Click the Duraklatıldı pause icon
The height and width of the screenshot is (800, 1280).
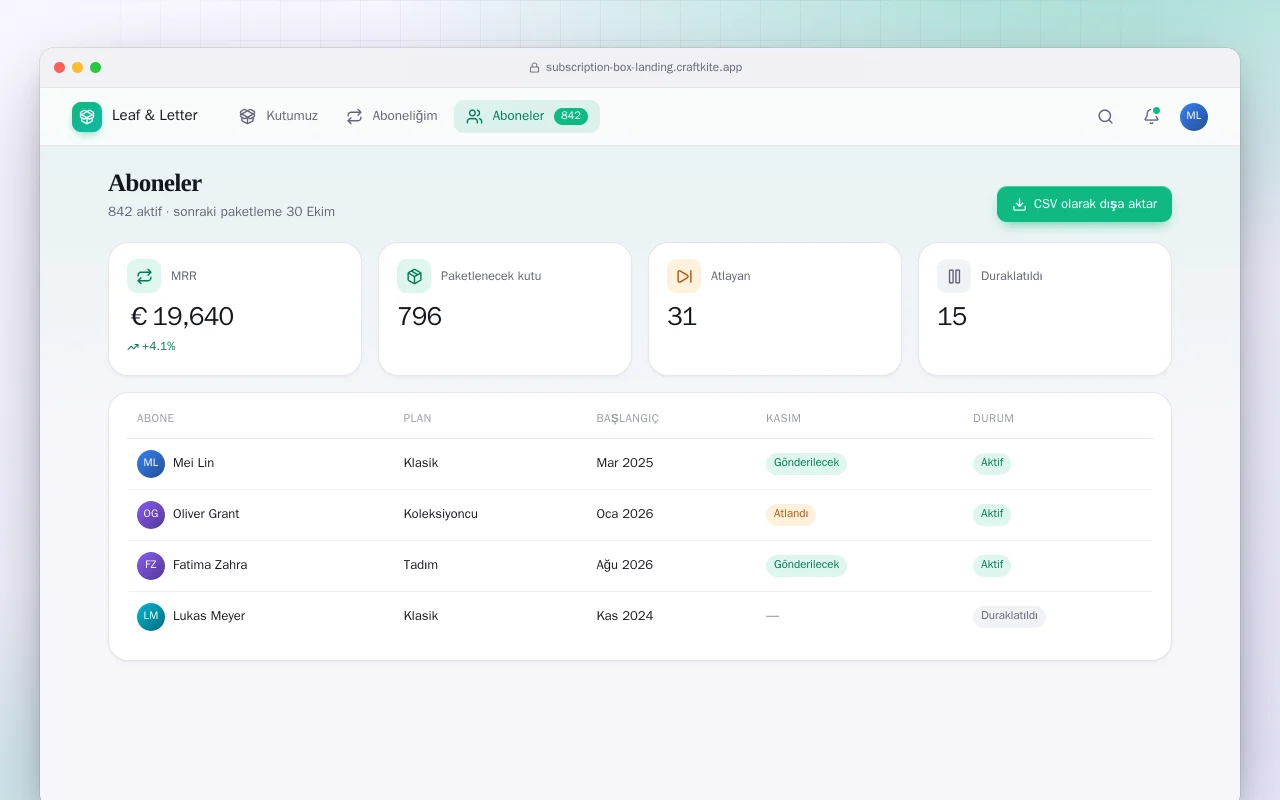[954, 276]
